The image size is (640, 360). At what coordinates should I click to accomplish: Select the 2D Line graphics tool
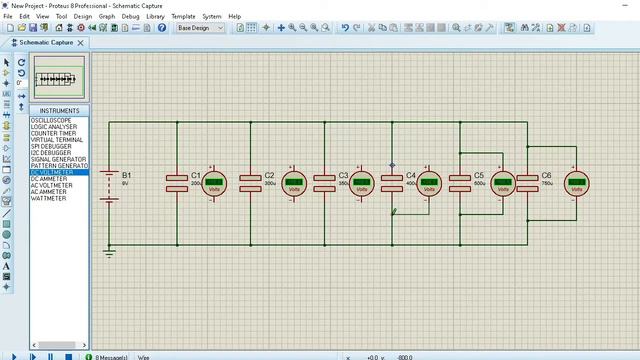(x=7, y=213)
